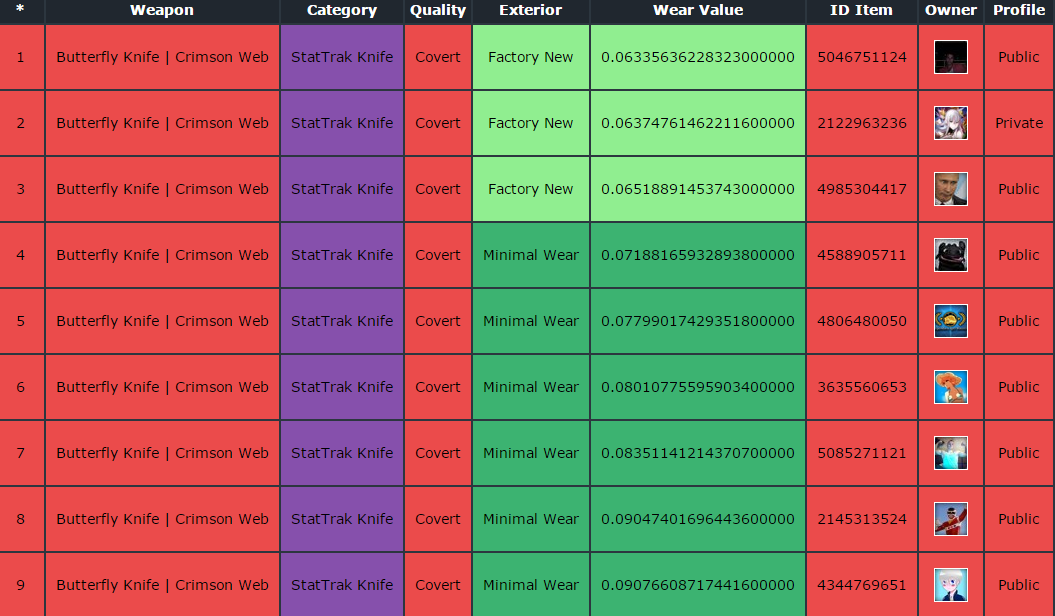The width and height of the screenshot is (1055, 616).
Task: Click rank number 9 cell
Action: (20, 584)
